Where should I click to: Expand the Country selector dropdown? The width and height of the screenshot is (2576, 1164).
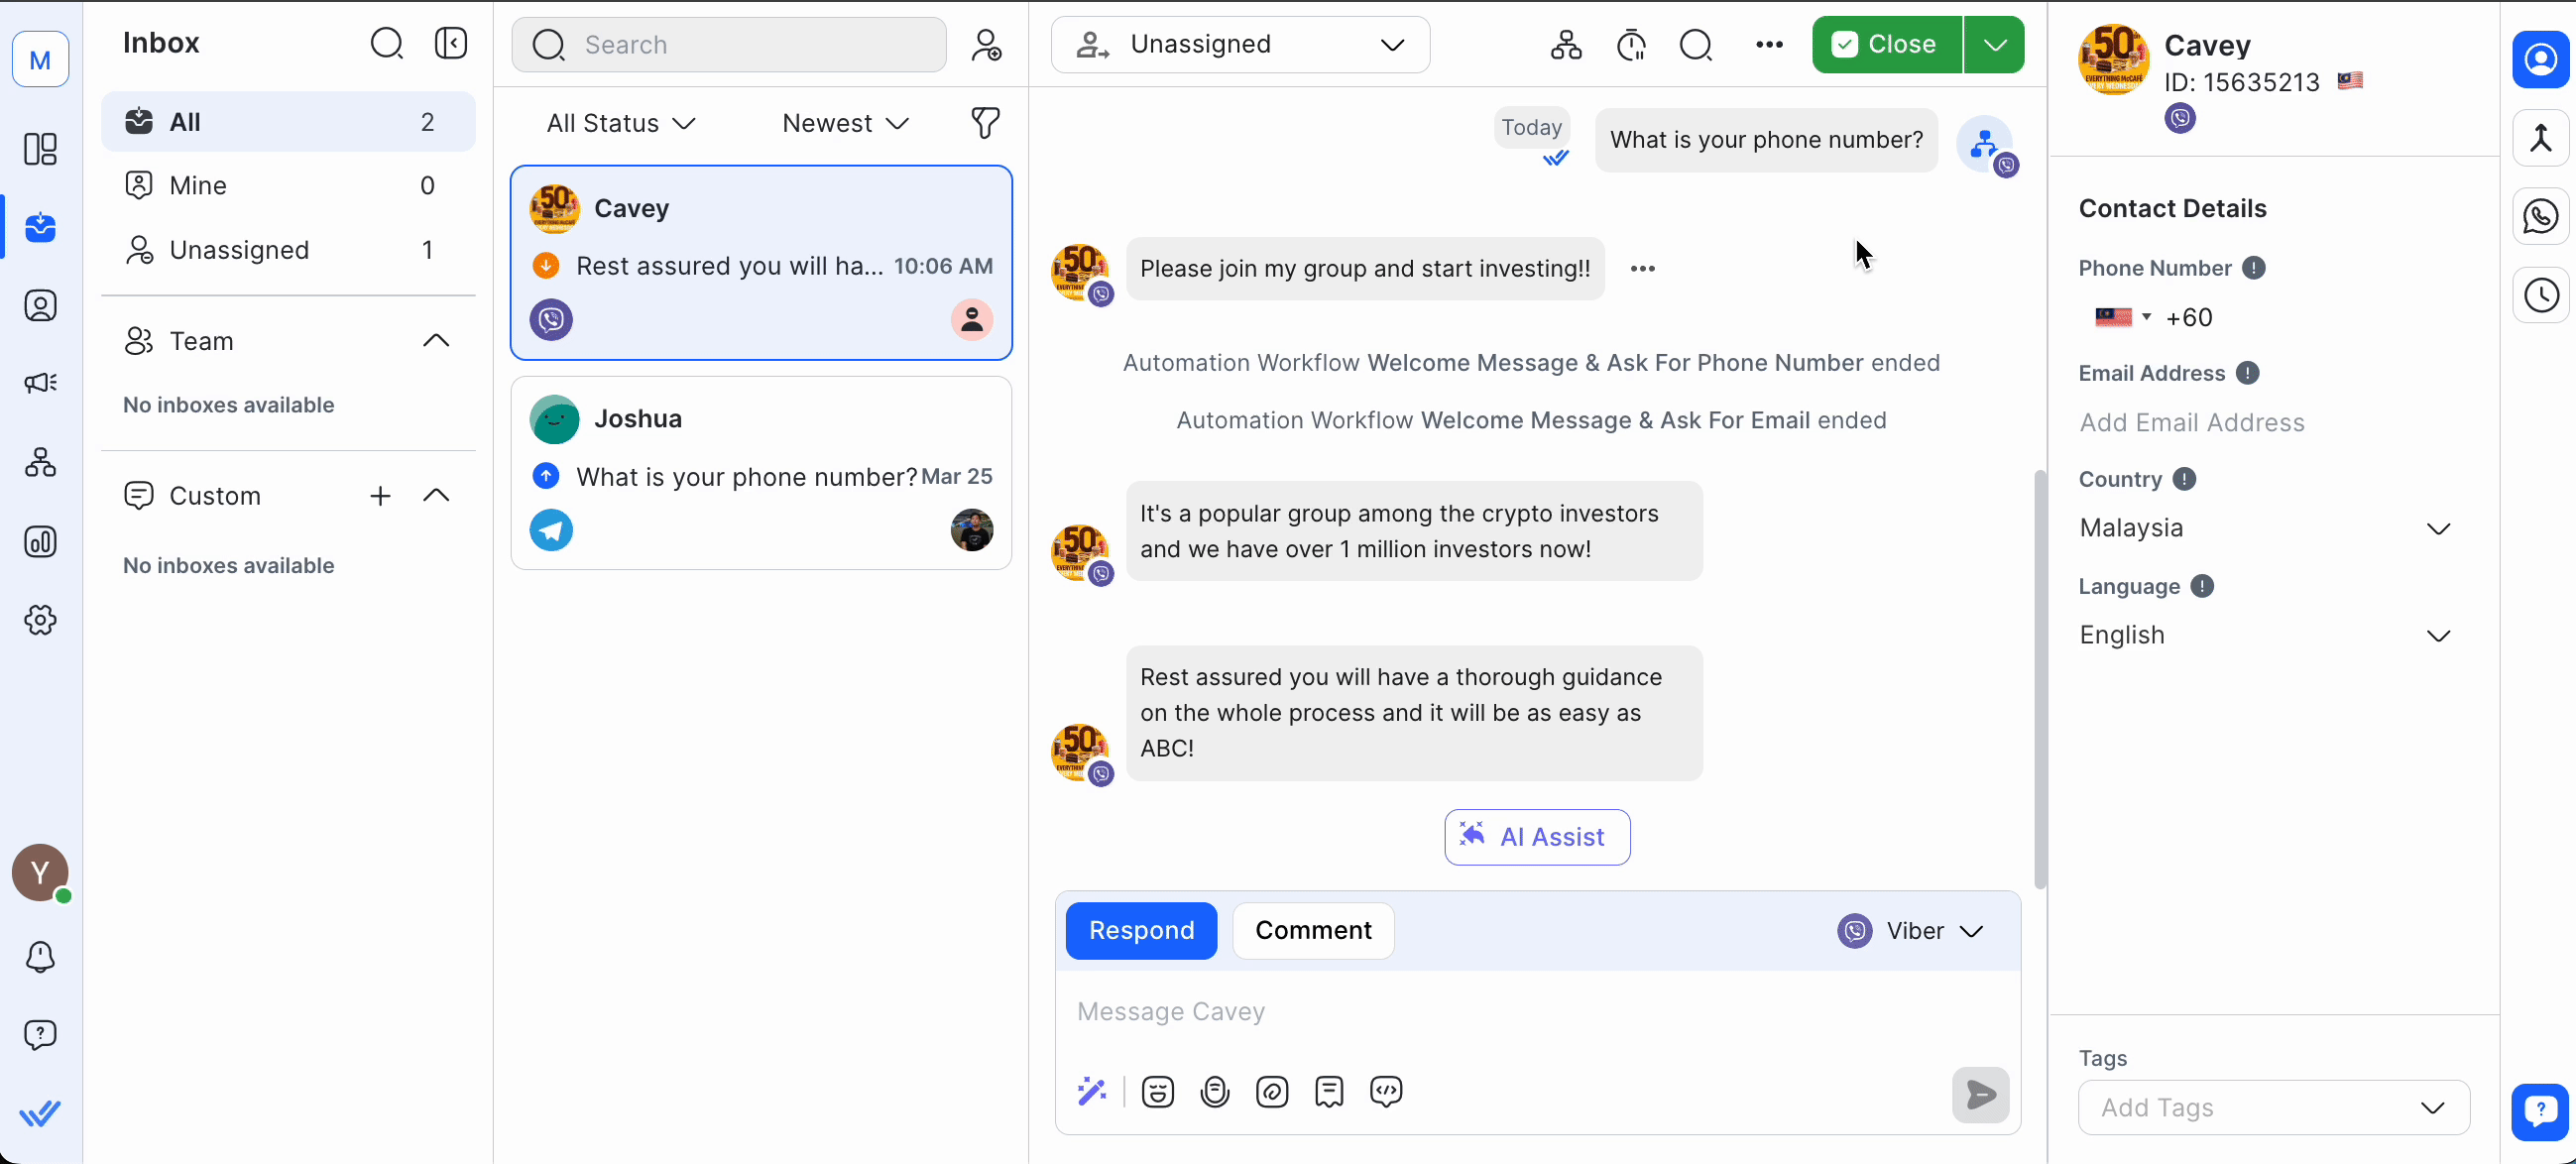tap(2436, 527)
